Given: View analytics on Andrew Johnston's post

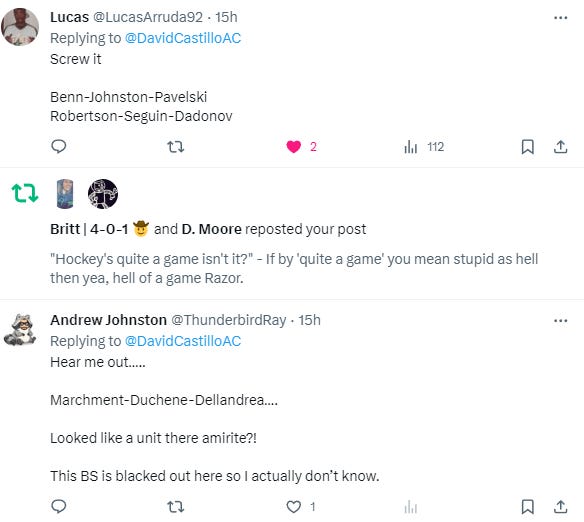Looking at the screenshot, I should coord(410,507).
